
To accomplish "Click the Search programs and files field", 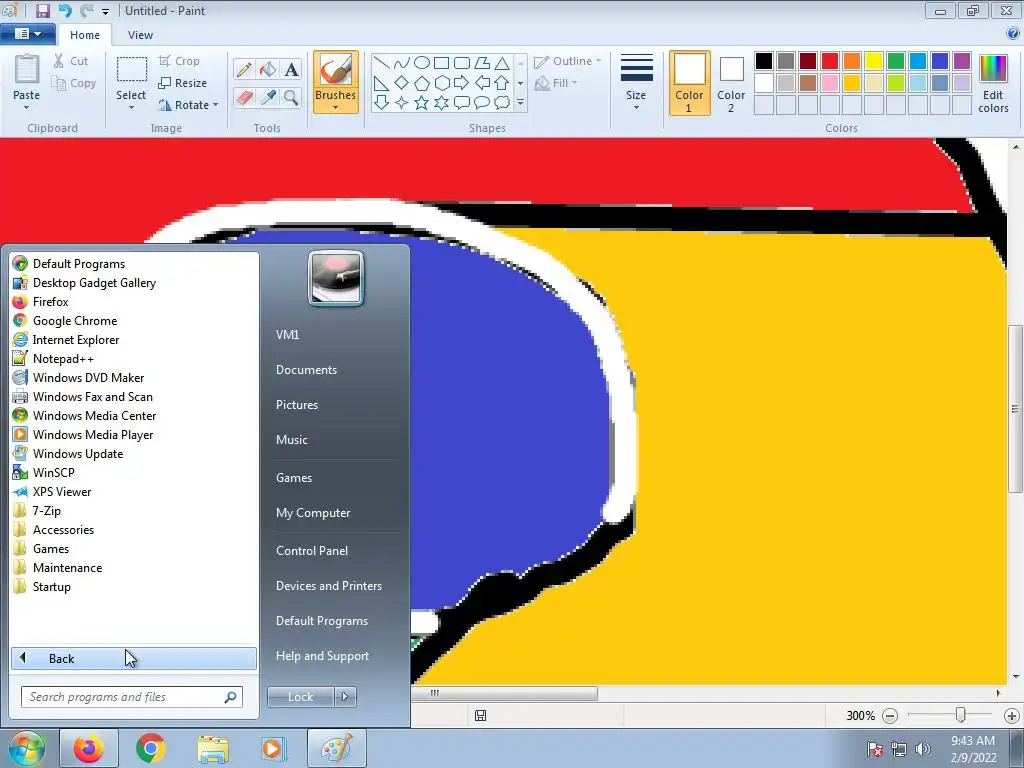I will (x=131, y=697).
